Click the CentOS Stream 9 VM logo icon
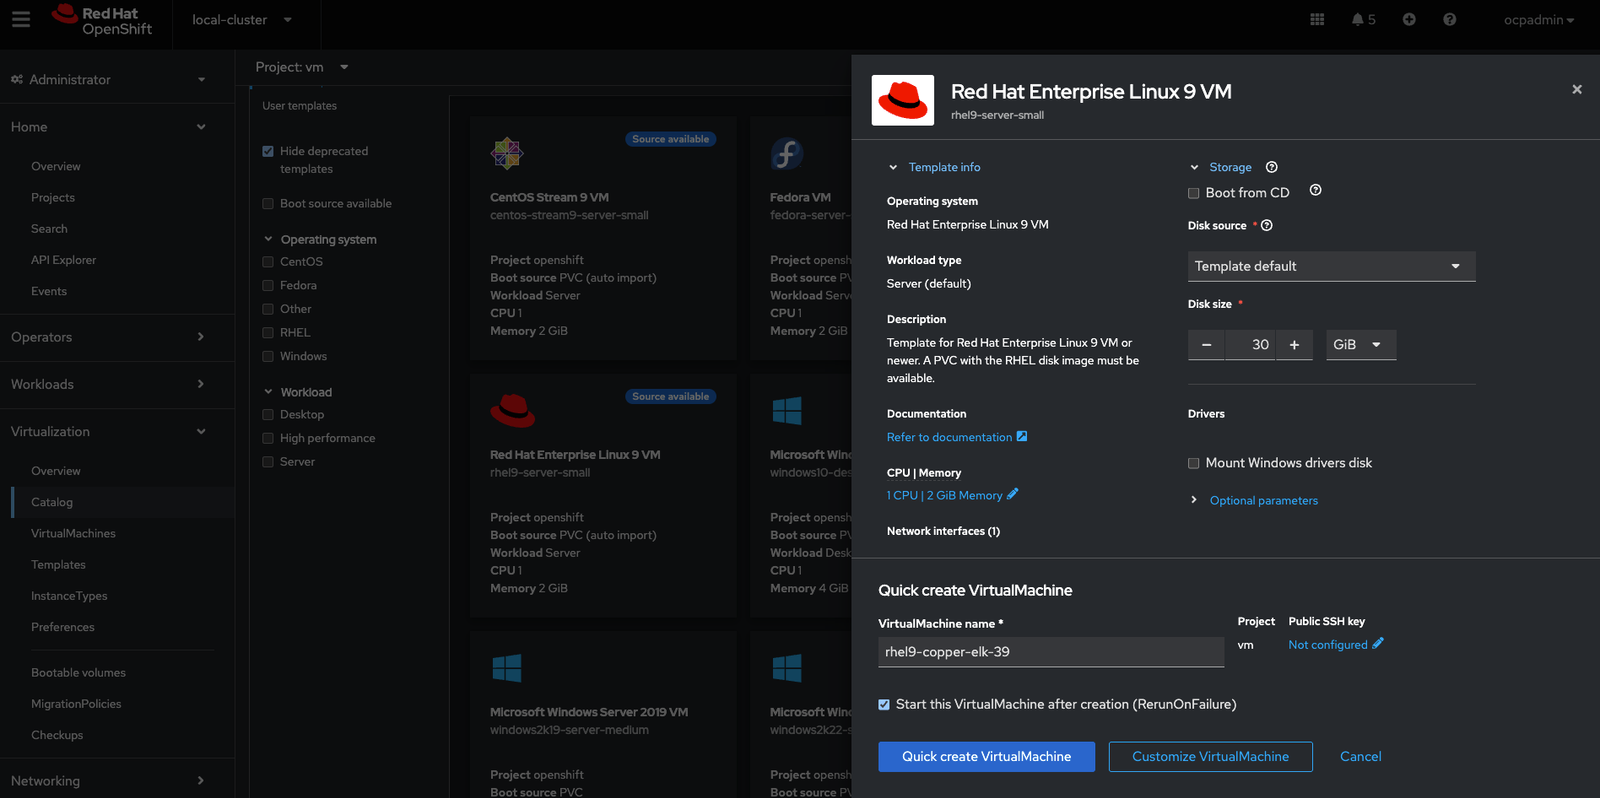1600x798 pixels. pos(507,154)
